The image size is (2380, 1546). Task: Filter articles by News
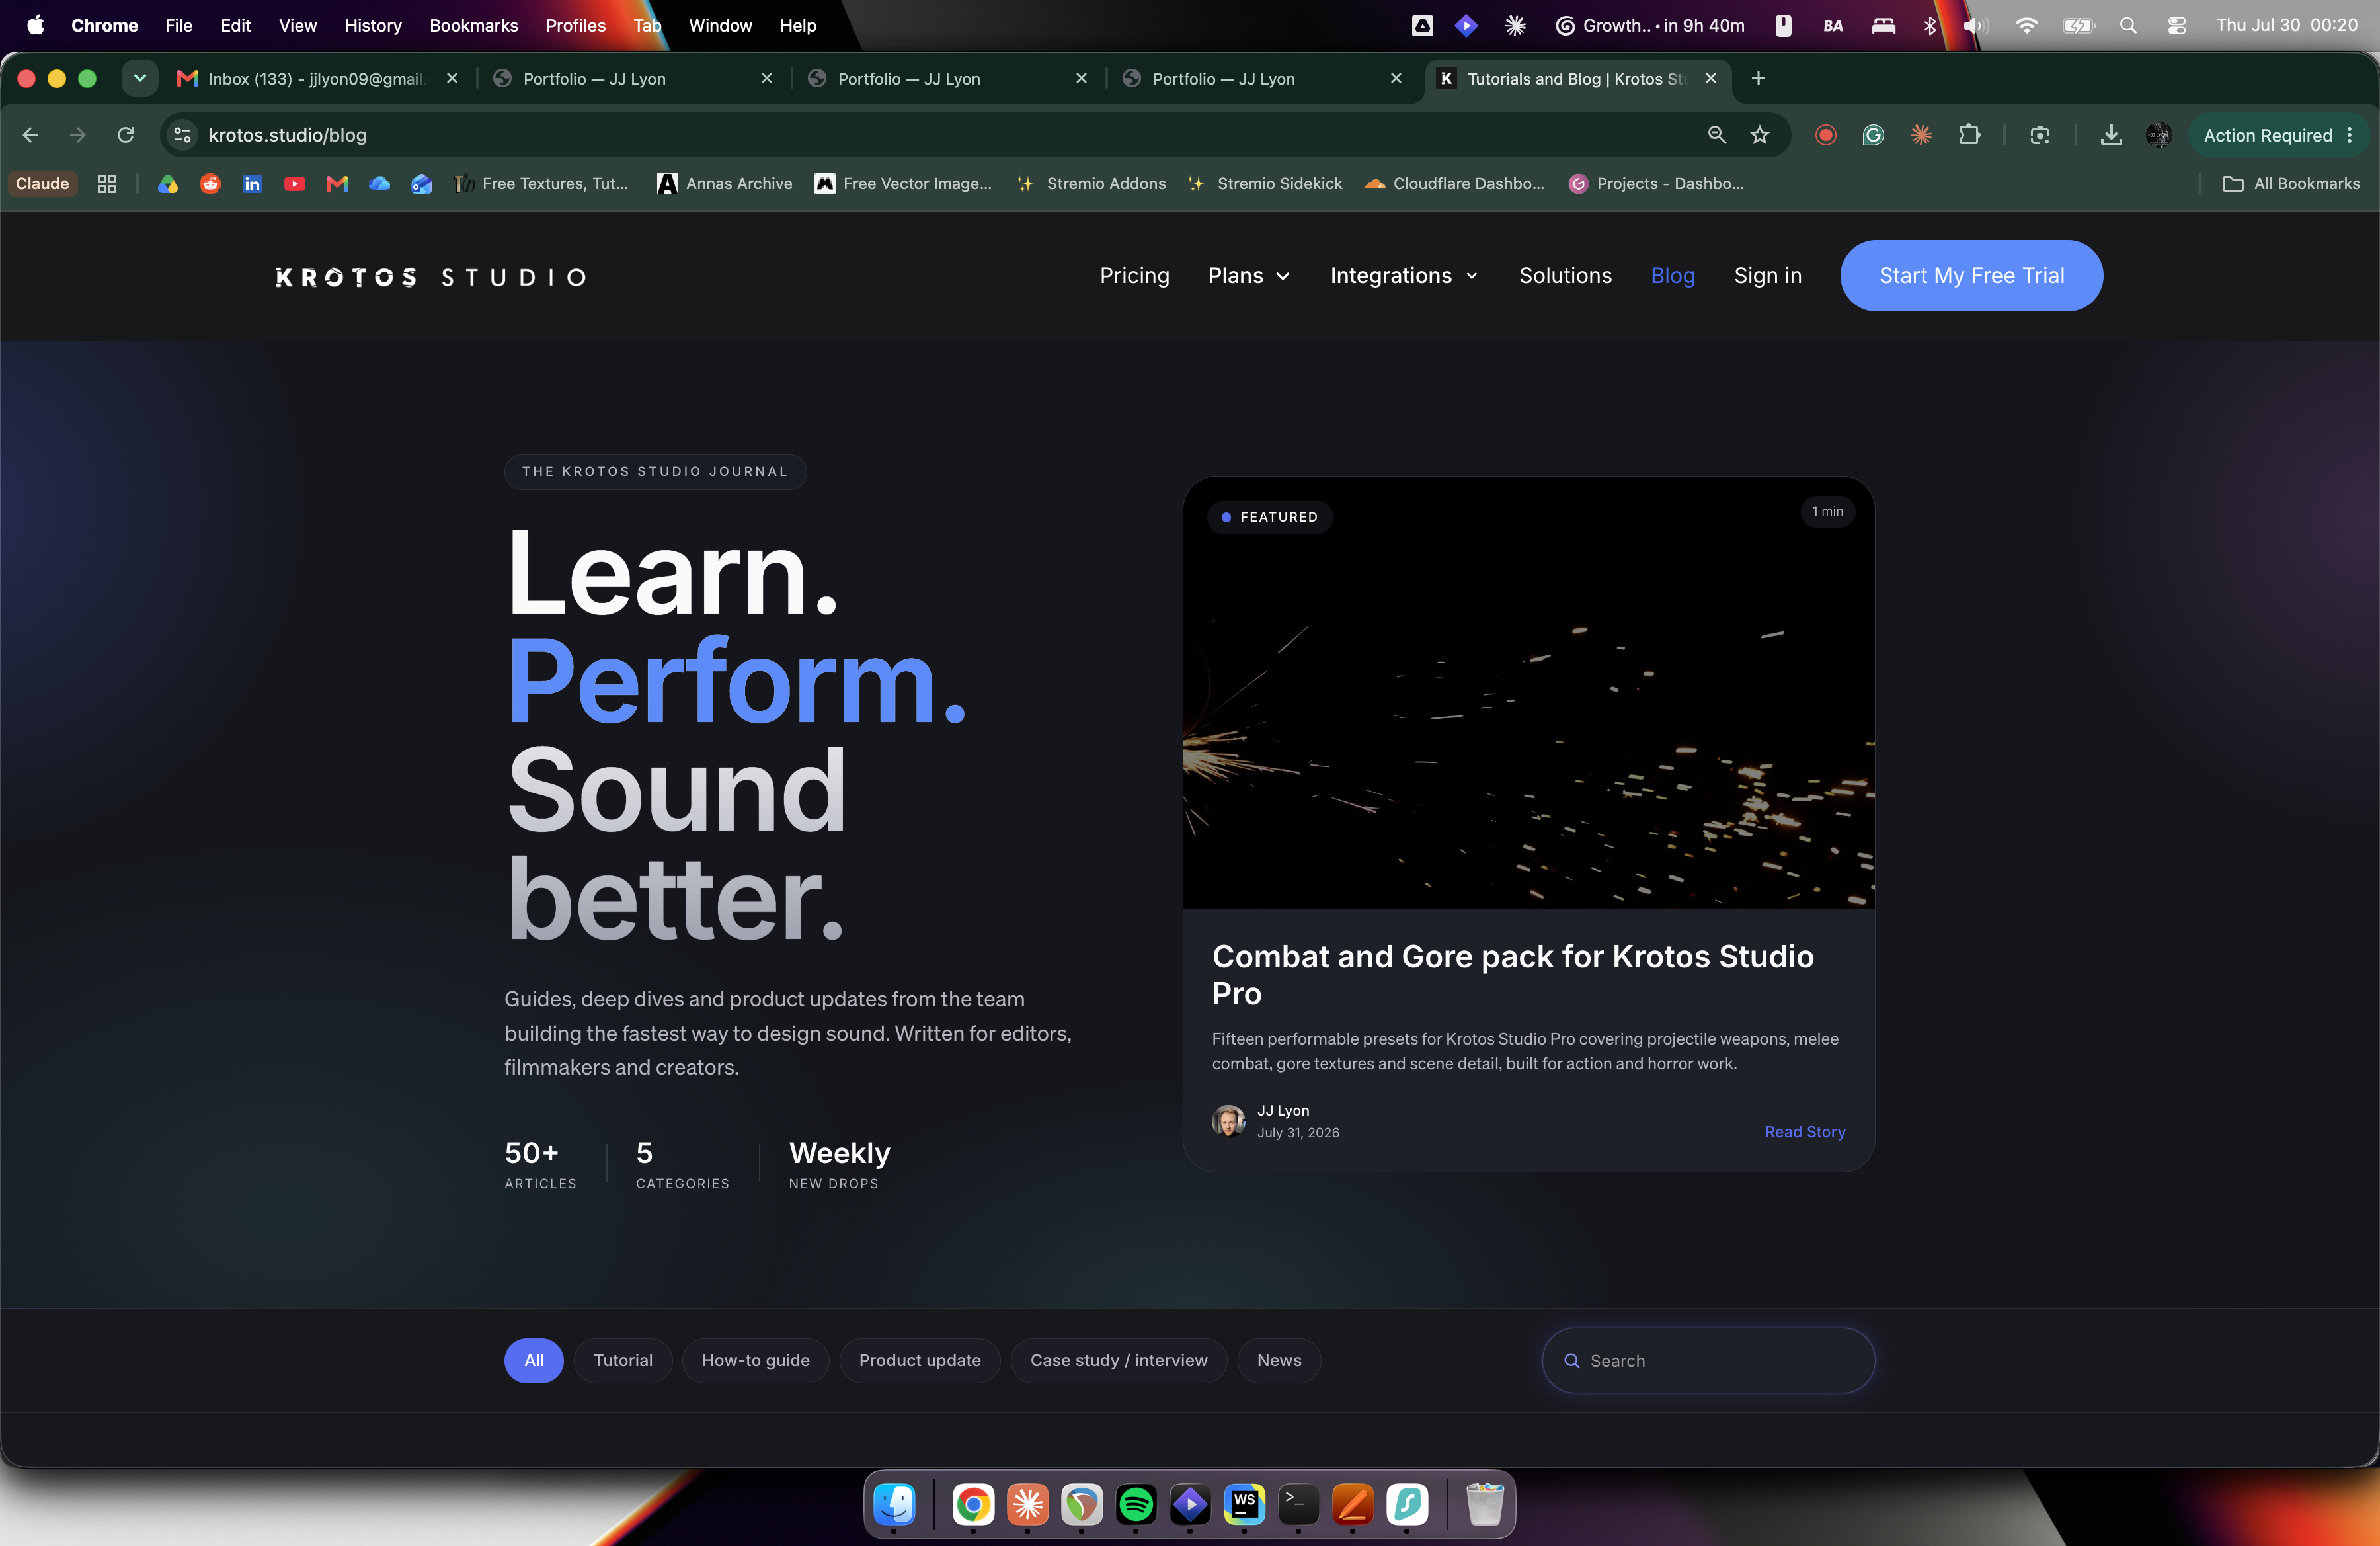click(1279, 1360)
